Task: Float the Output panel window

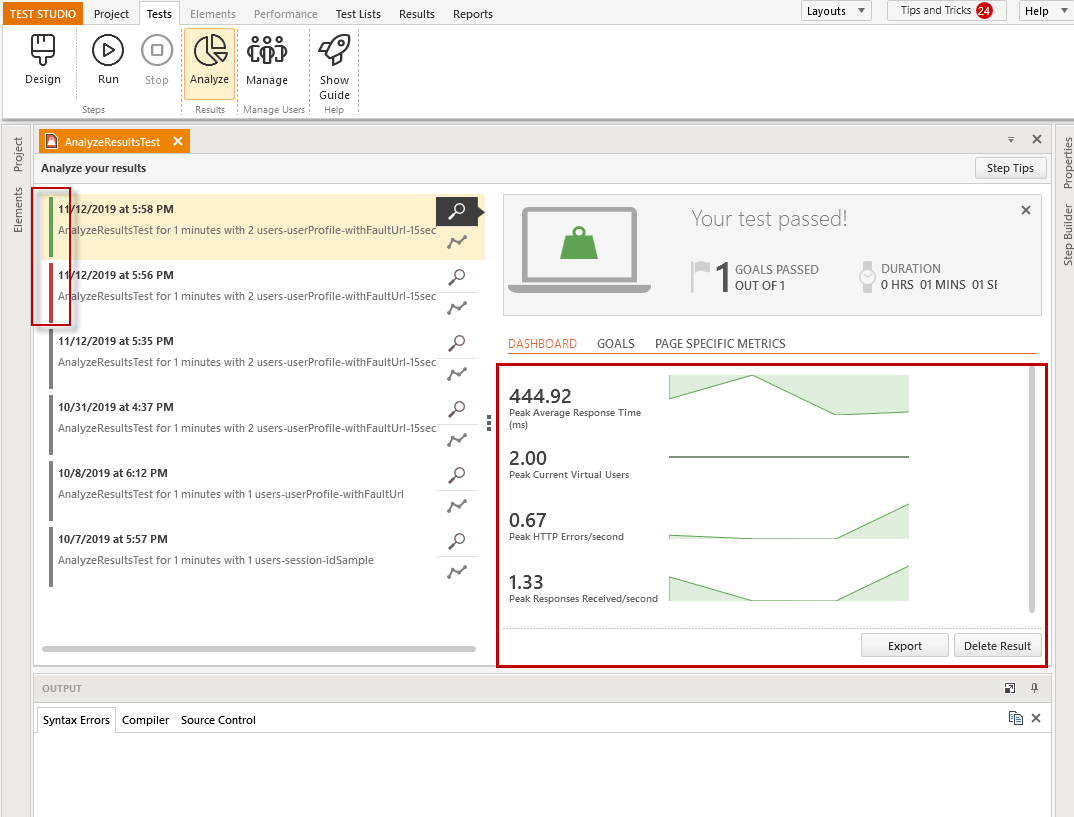Action: tap(1010, 688)
